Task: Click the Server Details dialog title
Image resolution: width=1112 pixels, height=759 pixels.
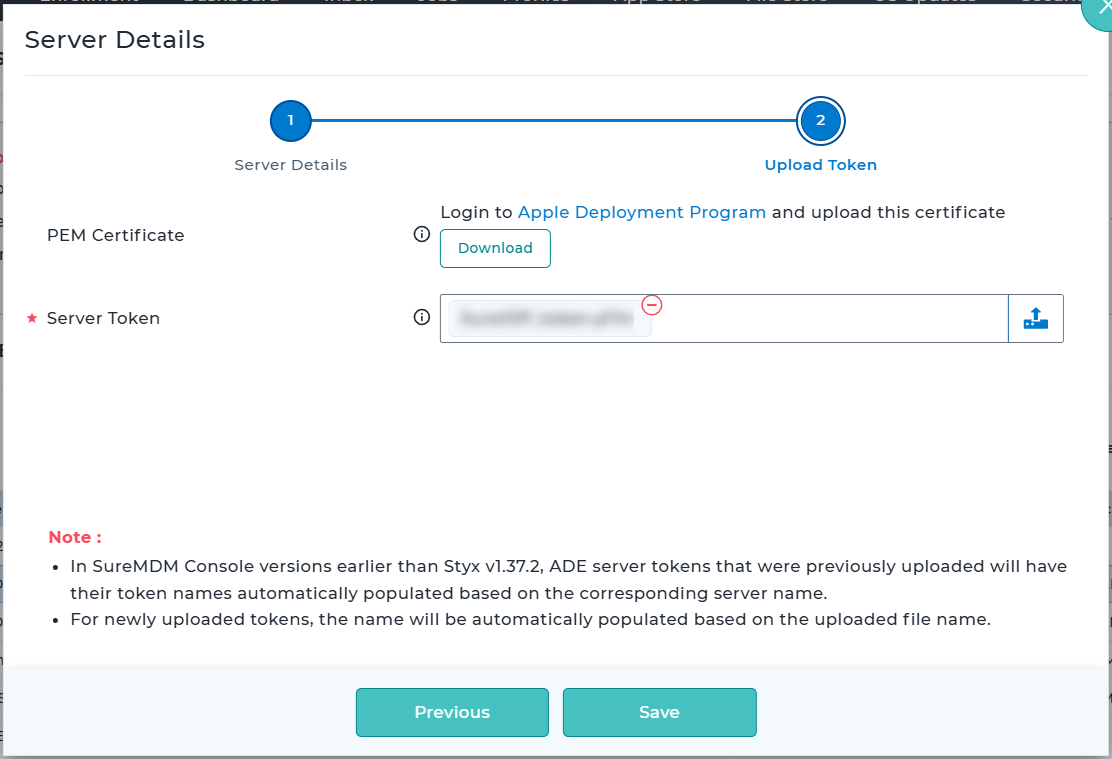Action: tap(115, 40)
